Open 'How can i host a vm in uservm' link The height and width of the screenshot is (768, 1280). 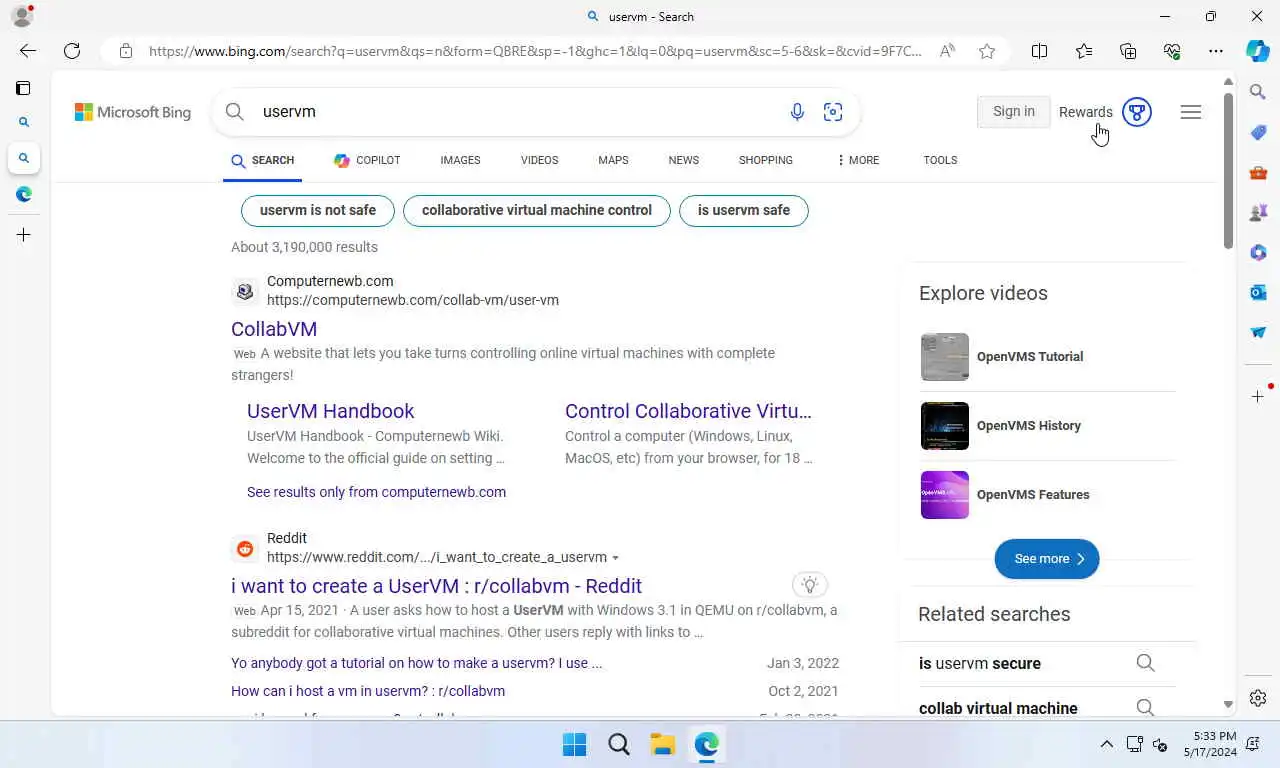pos(368,691)
